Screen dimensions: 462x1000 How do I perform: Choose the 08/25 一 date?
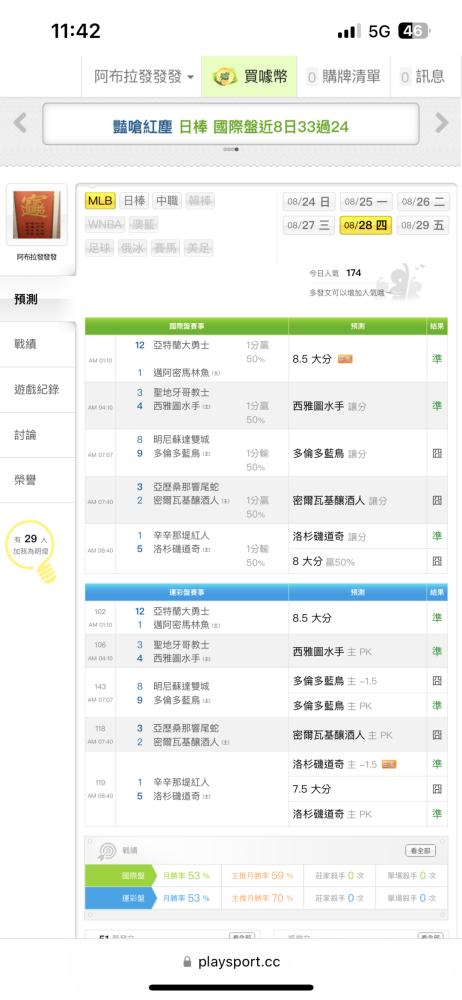pos(366,202)
